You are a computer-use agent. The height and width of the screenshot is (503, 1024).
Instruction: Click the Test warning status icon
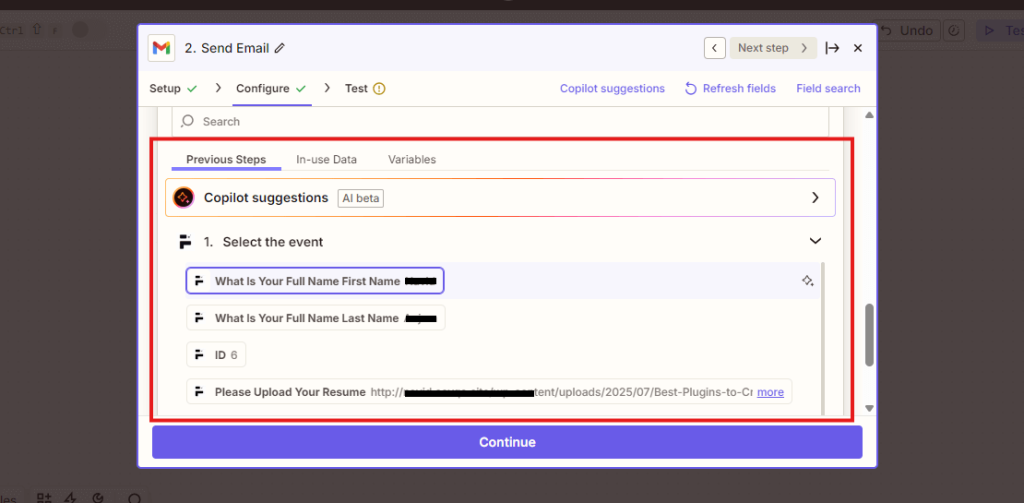pos(379,88)
